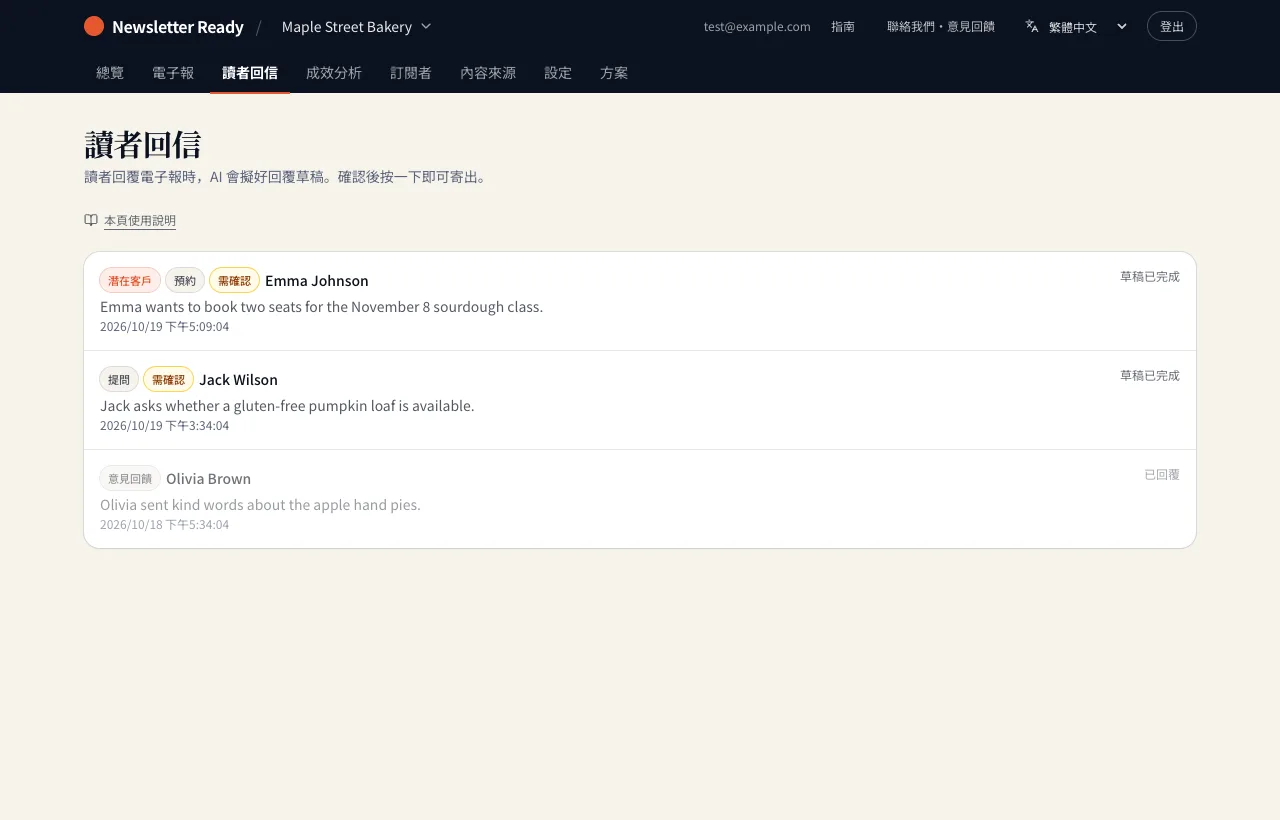The height and width of the screenshot is (820, 1280).
Task: Expand the 繁體中文 language selector
Action: point(1077,26)
